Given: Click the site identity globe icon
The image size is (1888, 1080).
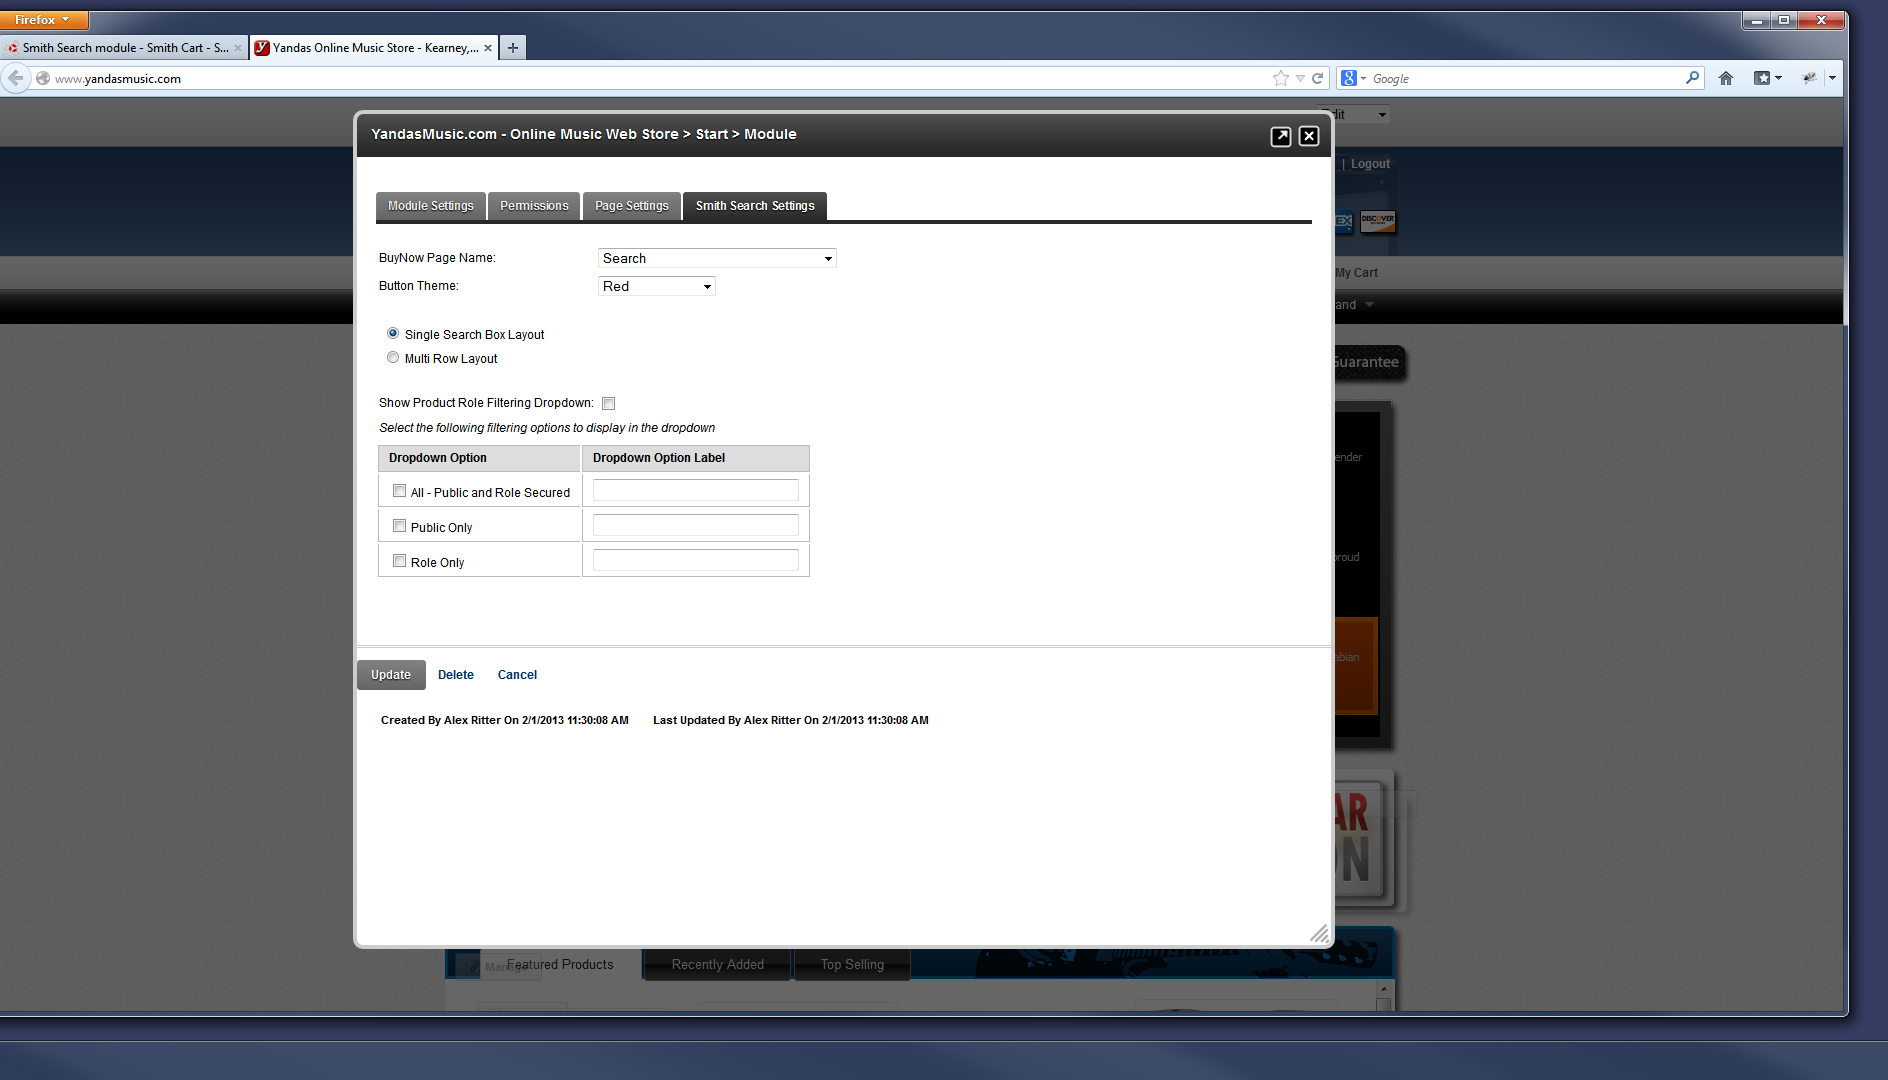Looking at the screenshot, I should click(x=43, y=78).
